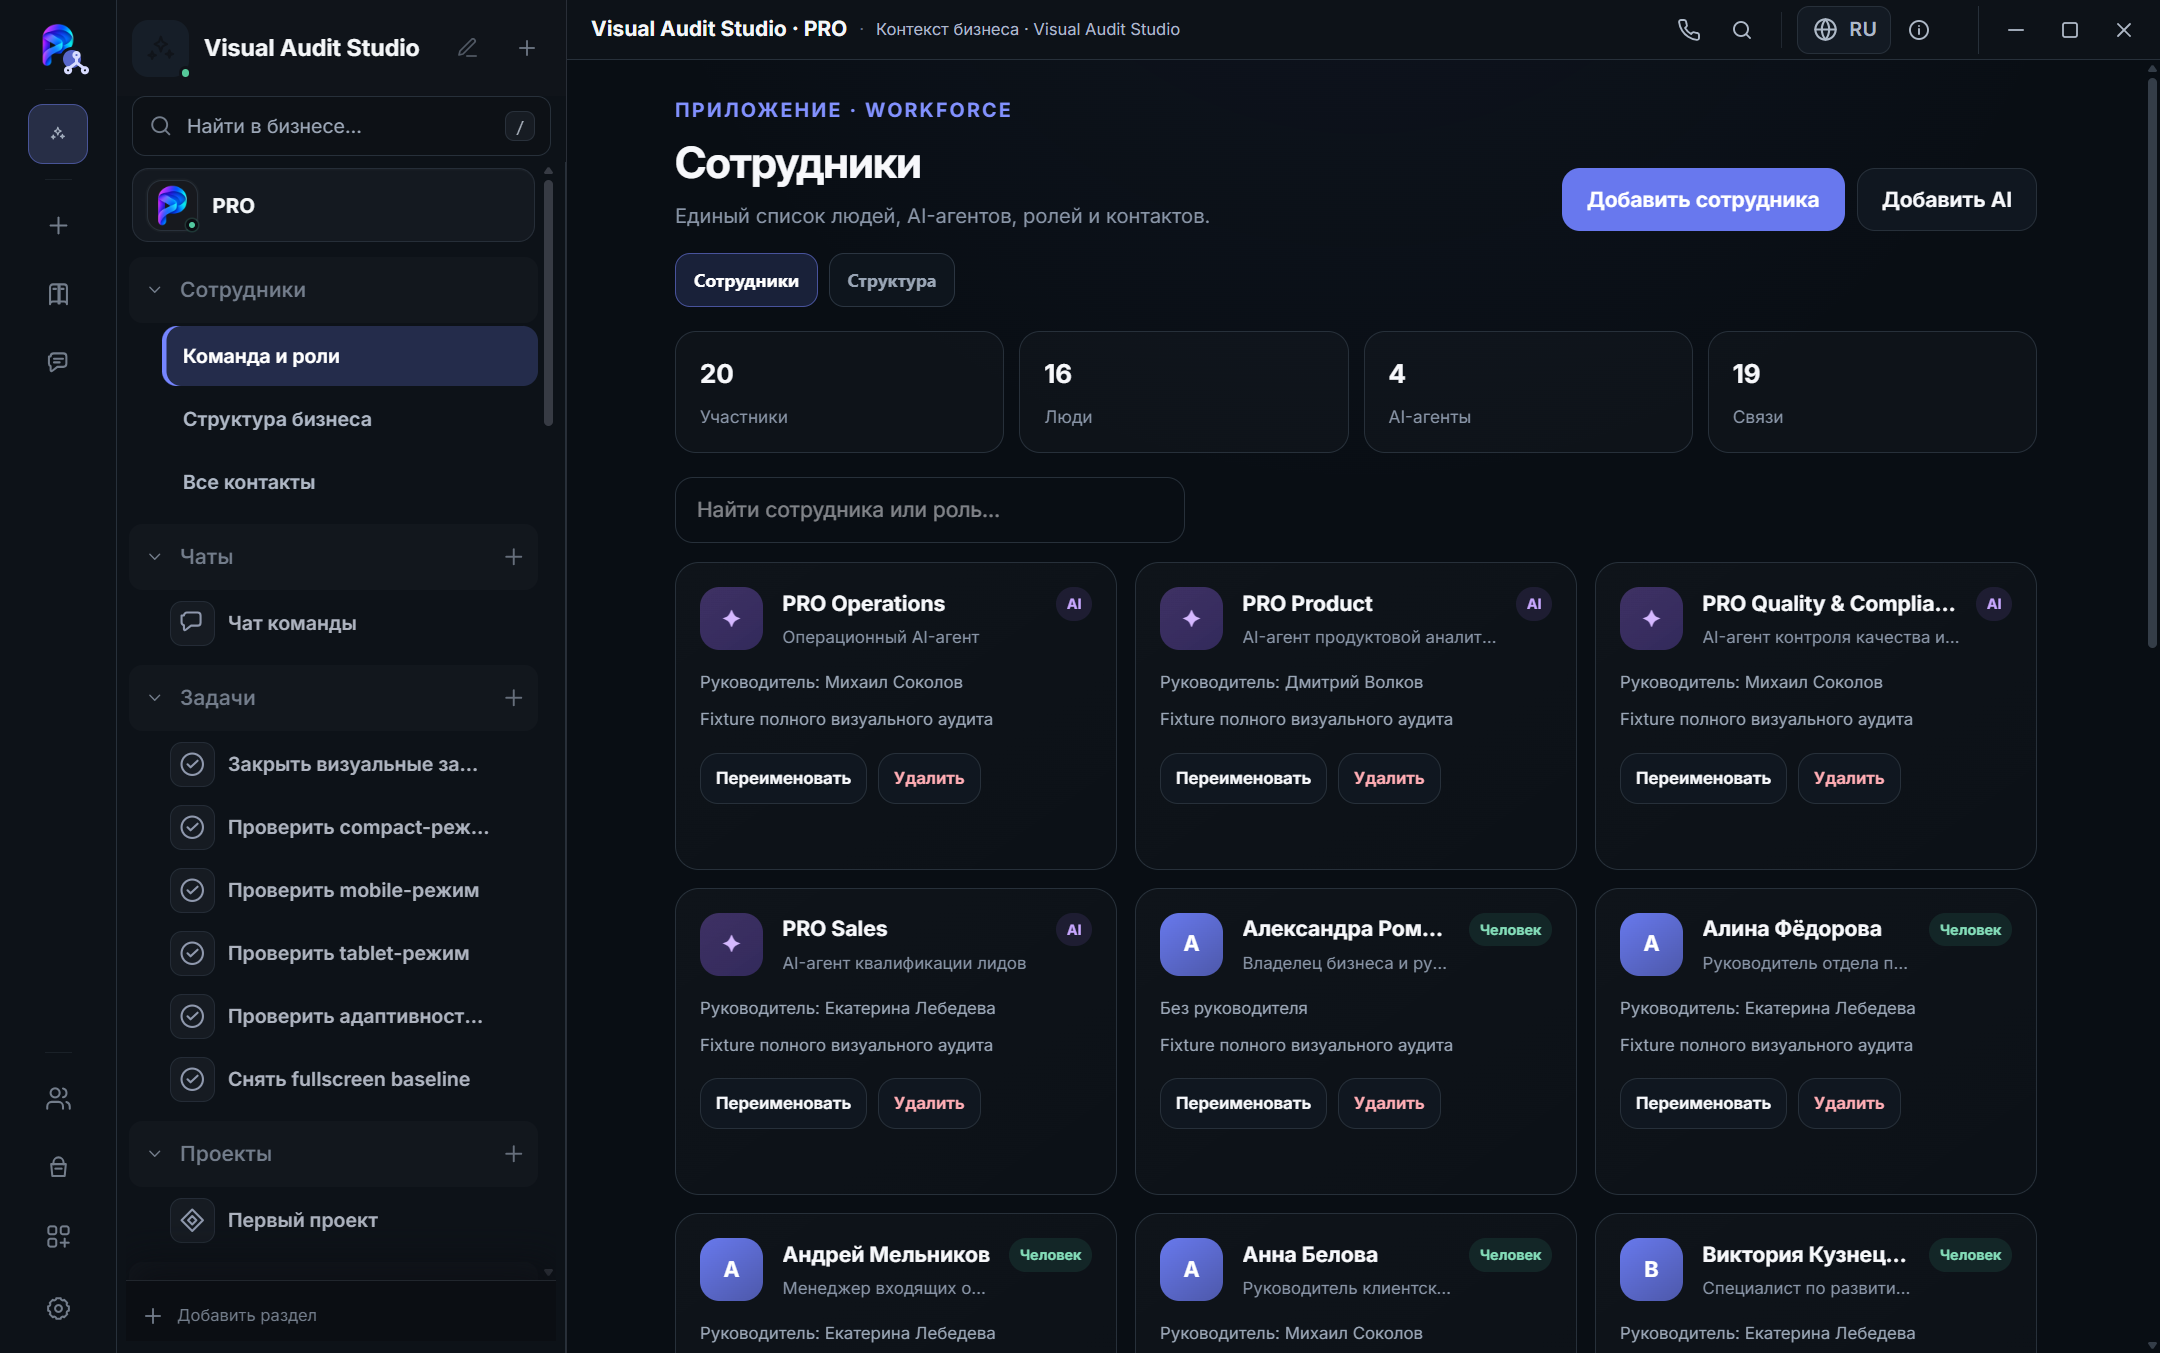Image resolution: width=2160 pixels, height=1353 pixels.
Task: Toggle the check circle for Проверить адаптивност… task
Action: tap(192, 1016)
